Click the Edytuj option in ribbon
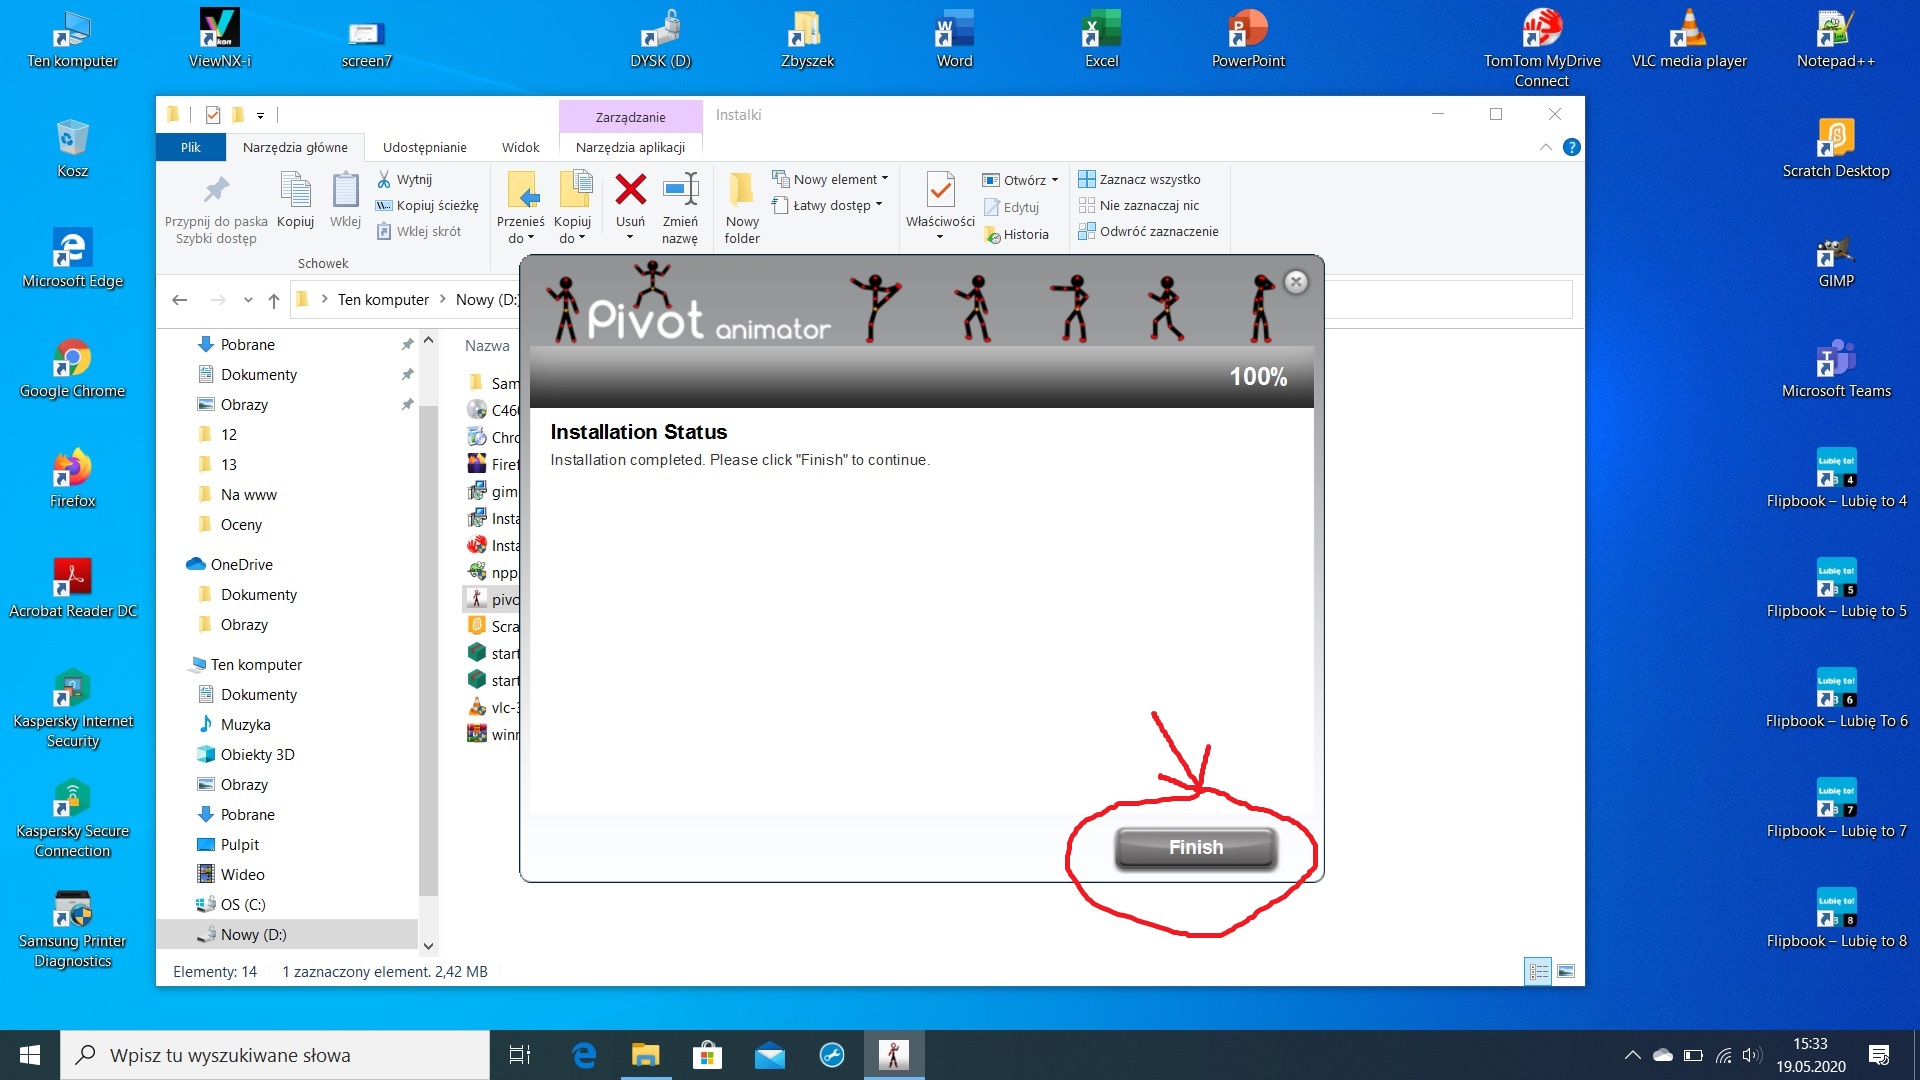The height and width of the screenshot is (1080, 1920). [x=1012, y=207]
